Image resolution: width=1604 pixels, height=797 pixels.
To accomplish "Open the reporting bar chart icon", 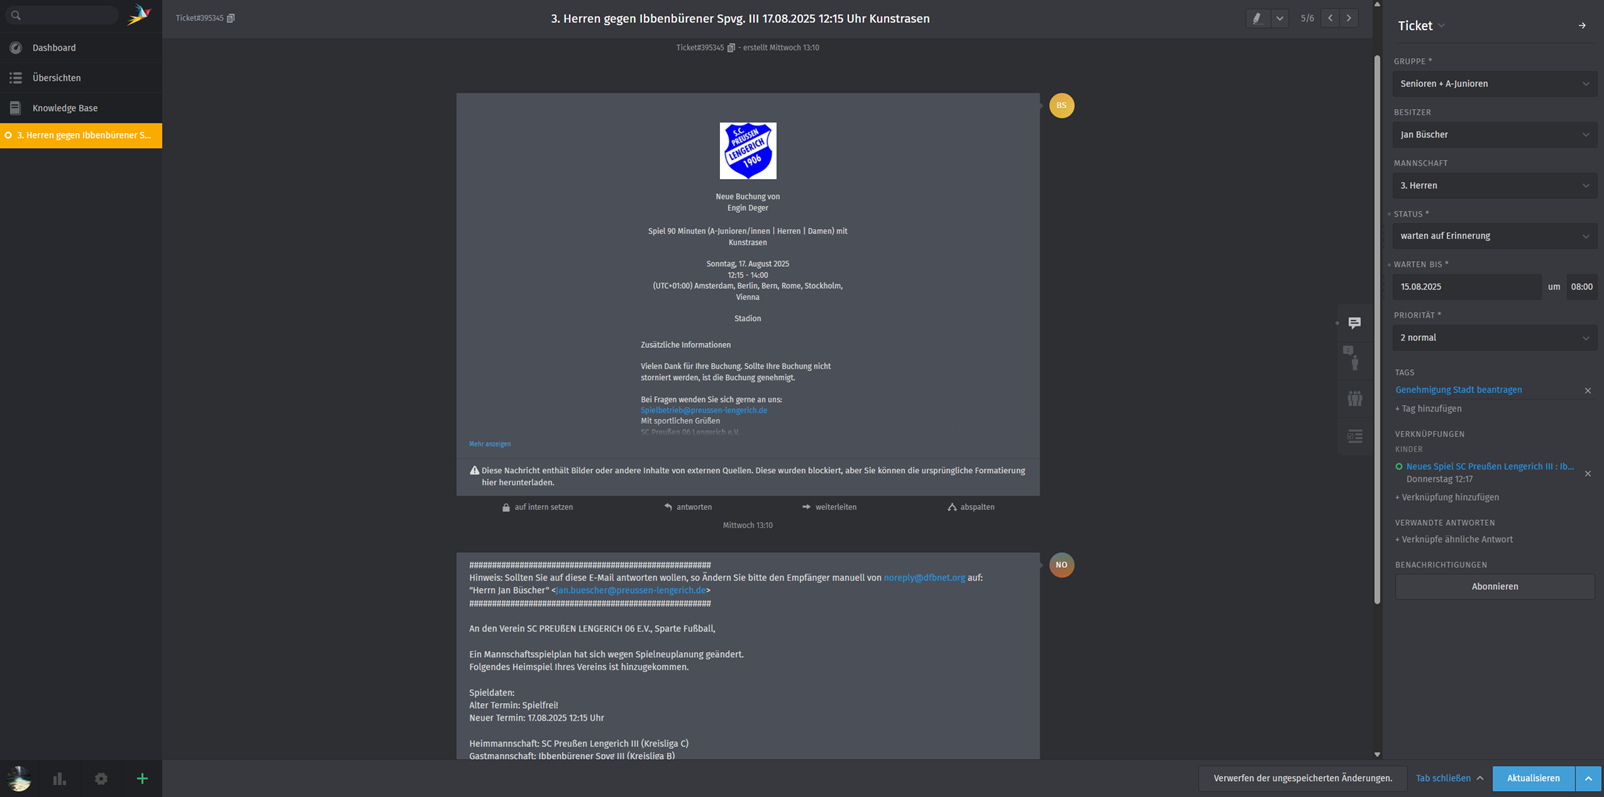I will (60, 778).
